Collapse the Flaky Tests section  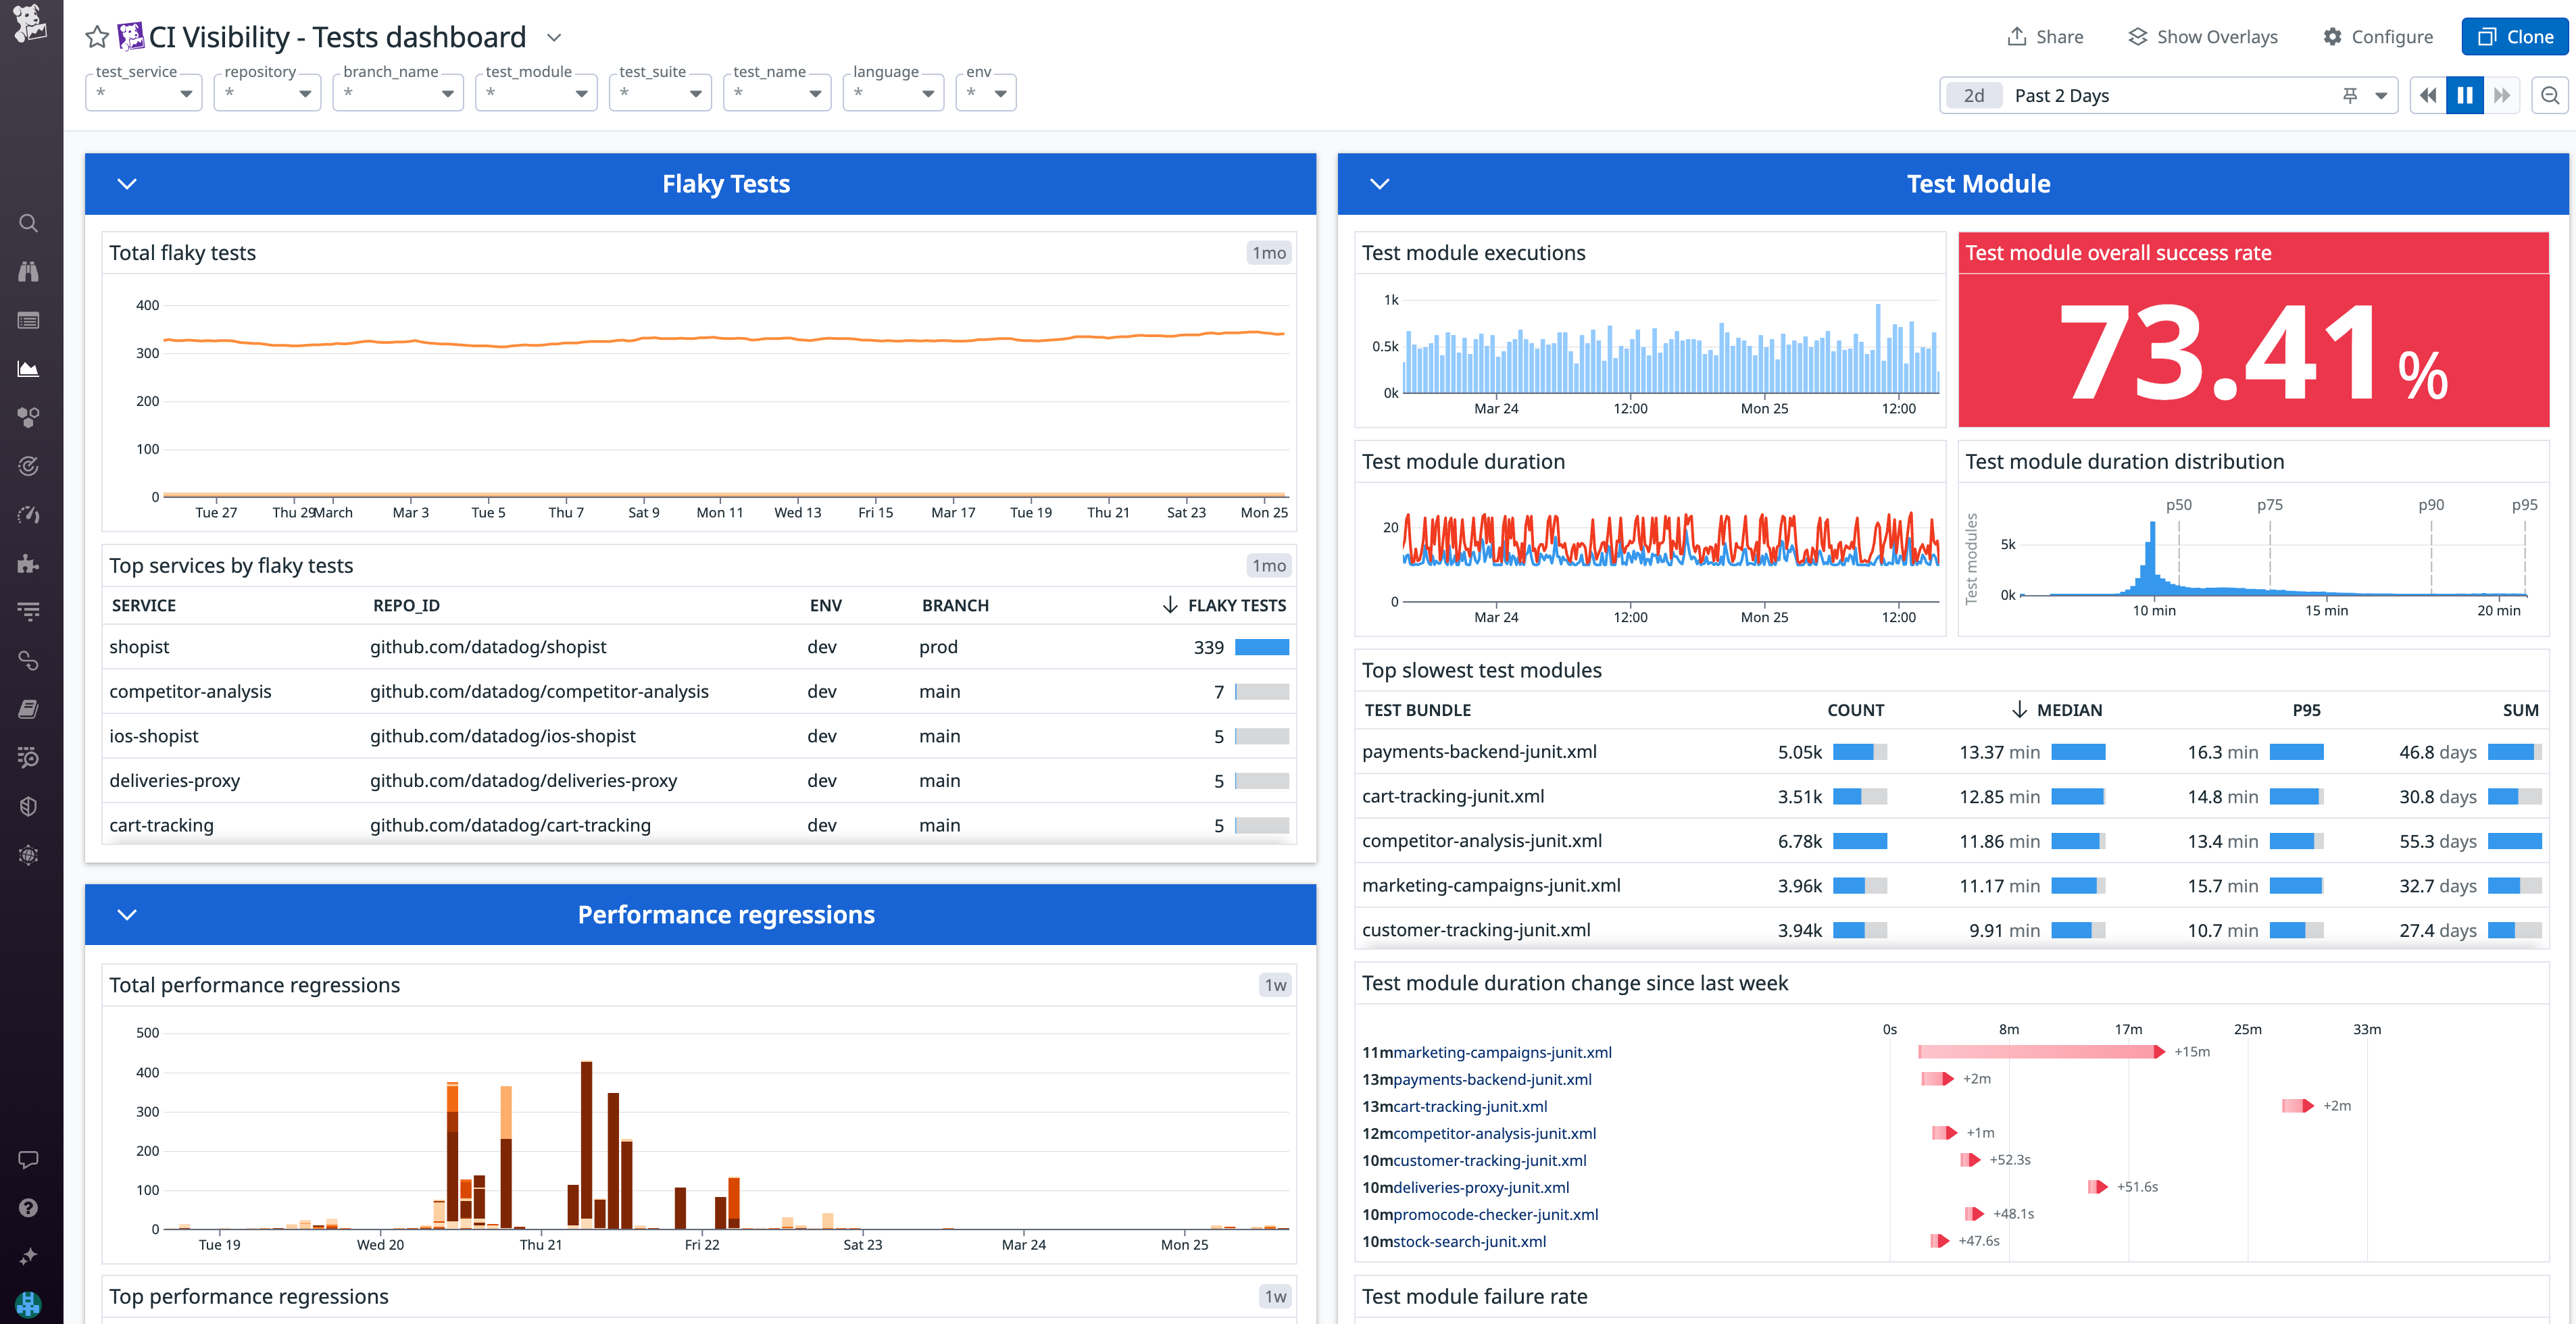click(126, 184)
